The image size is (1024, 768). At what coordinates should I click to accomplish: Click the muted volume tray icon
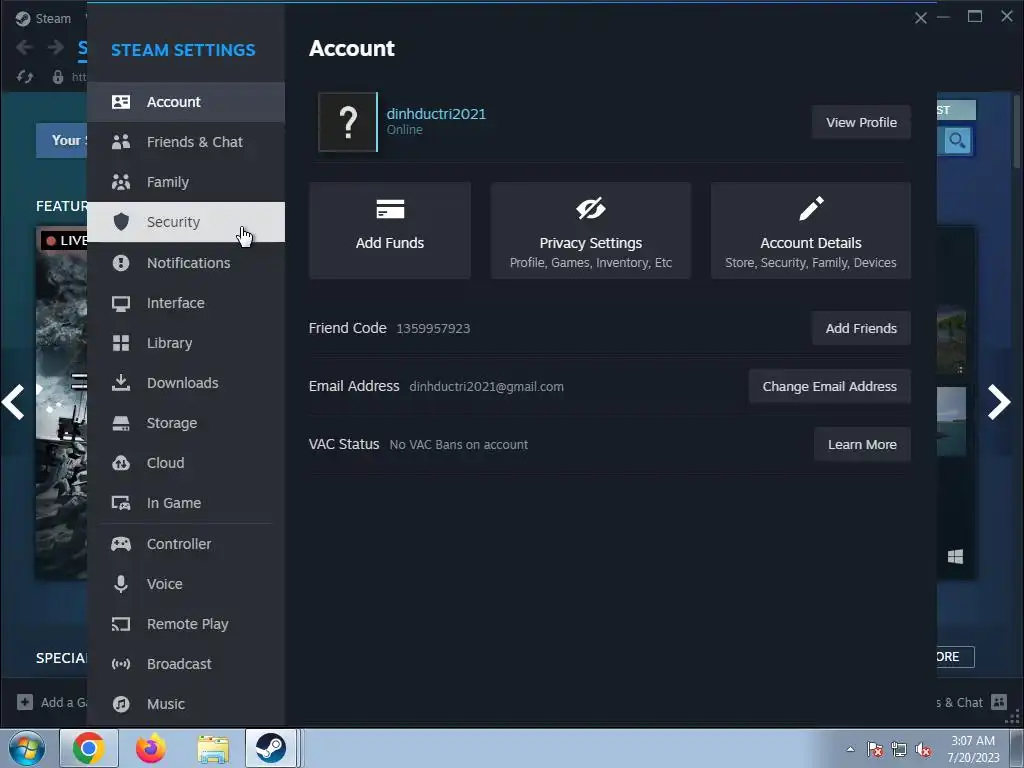coord(923,750)
